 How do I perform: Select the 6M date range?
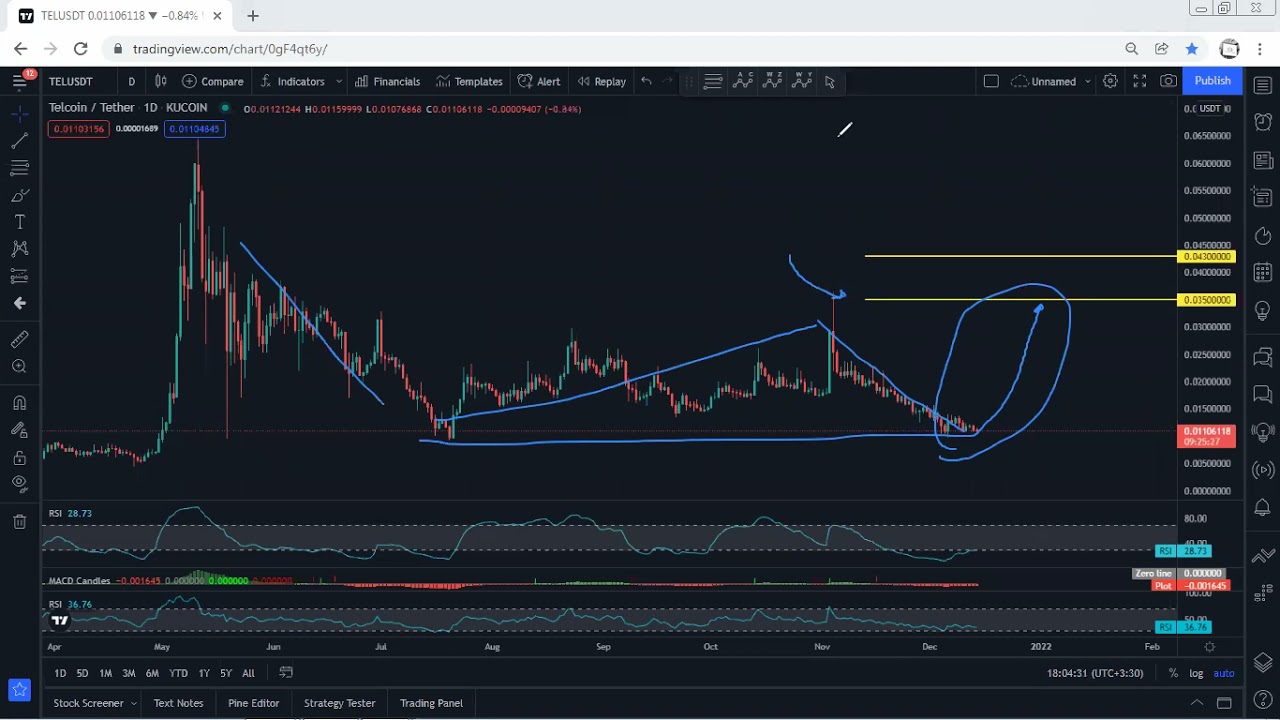(152, 673)
